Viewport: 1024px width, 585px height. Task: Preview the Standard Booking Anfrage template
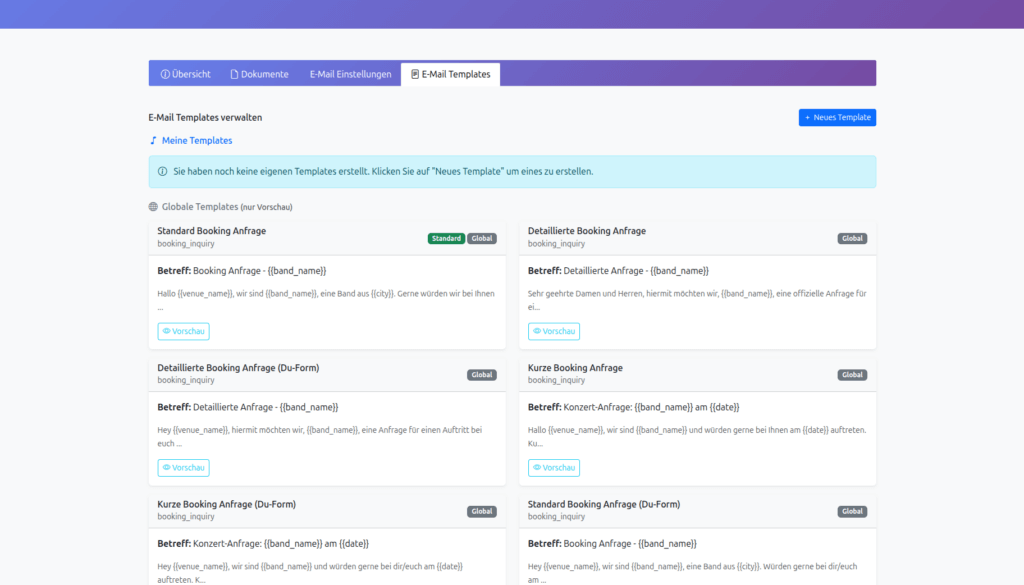pos(183,331)
